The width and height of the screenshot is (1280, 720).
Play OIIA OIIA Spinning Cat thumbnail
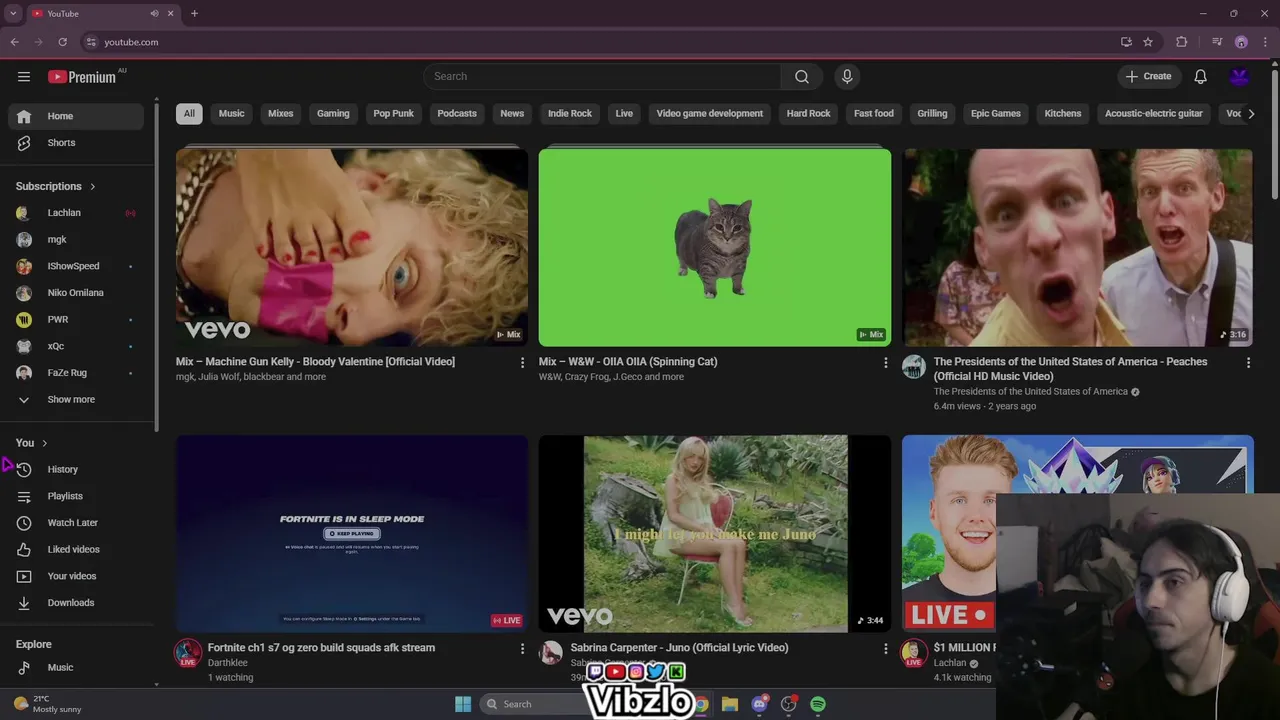click(715, 247)
